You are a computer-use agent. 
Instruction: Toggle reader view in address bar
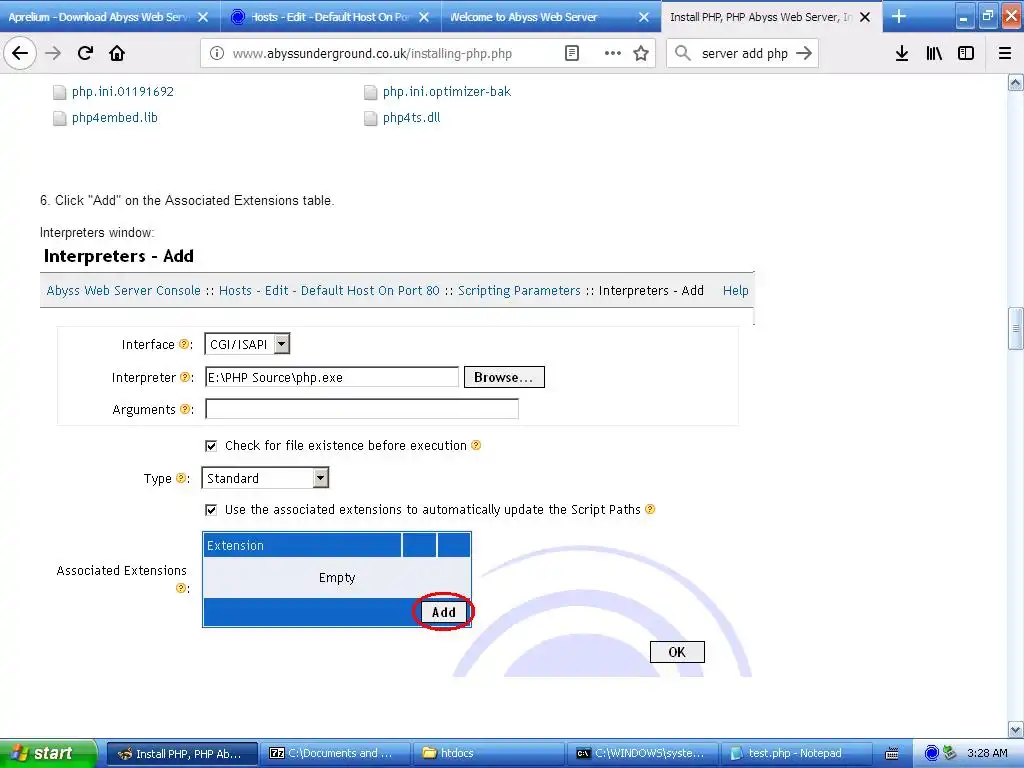click(571, 54)
